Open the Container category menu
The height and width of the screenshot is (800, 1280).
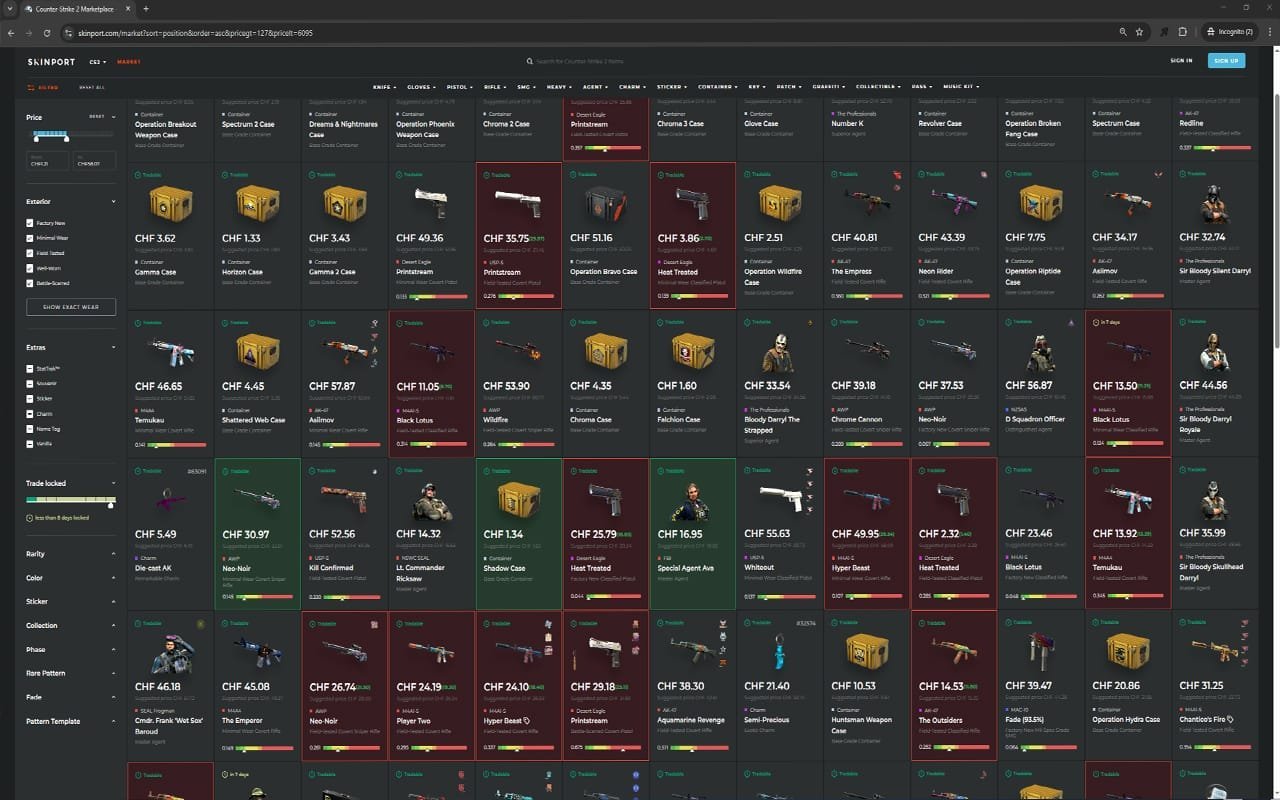[718, 87]
